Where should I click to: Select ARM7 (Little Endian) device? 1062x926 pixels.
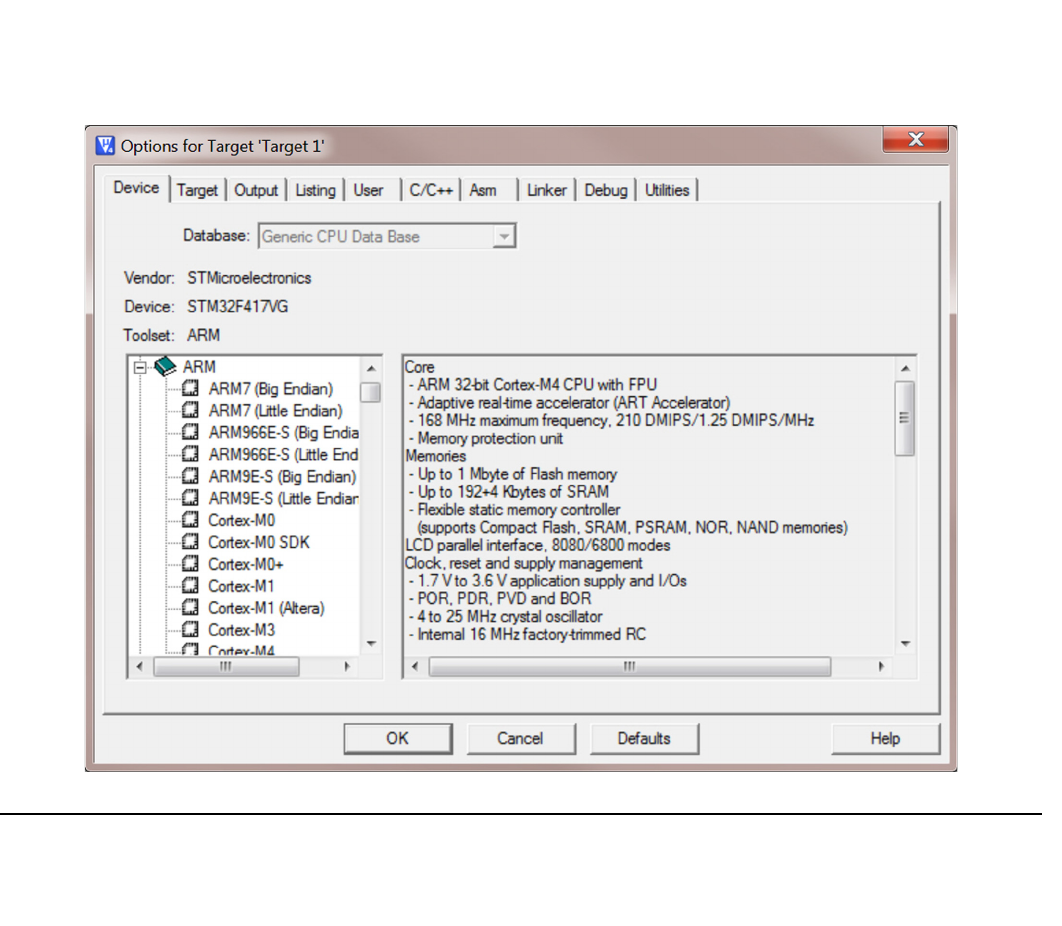point(276,411)
